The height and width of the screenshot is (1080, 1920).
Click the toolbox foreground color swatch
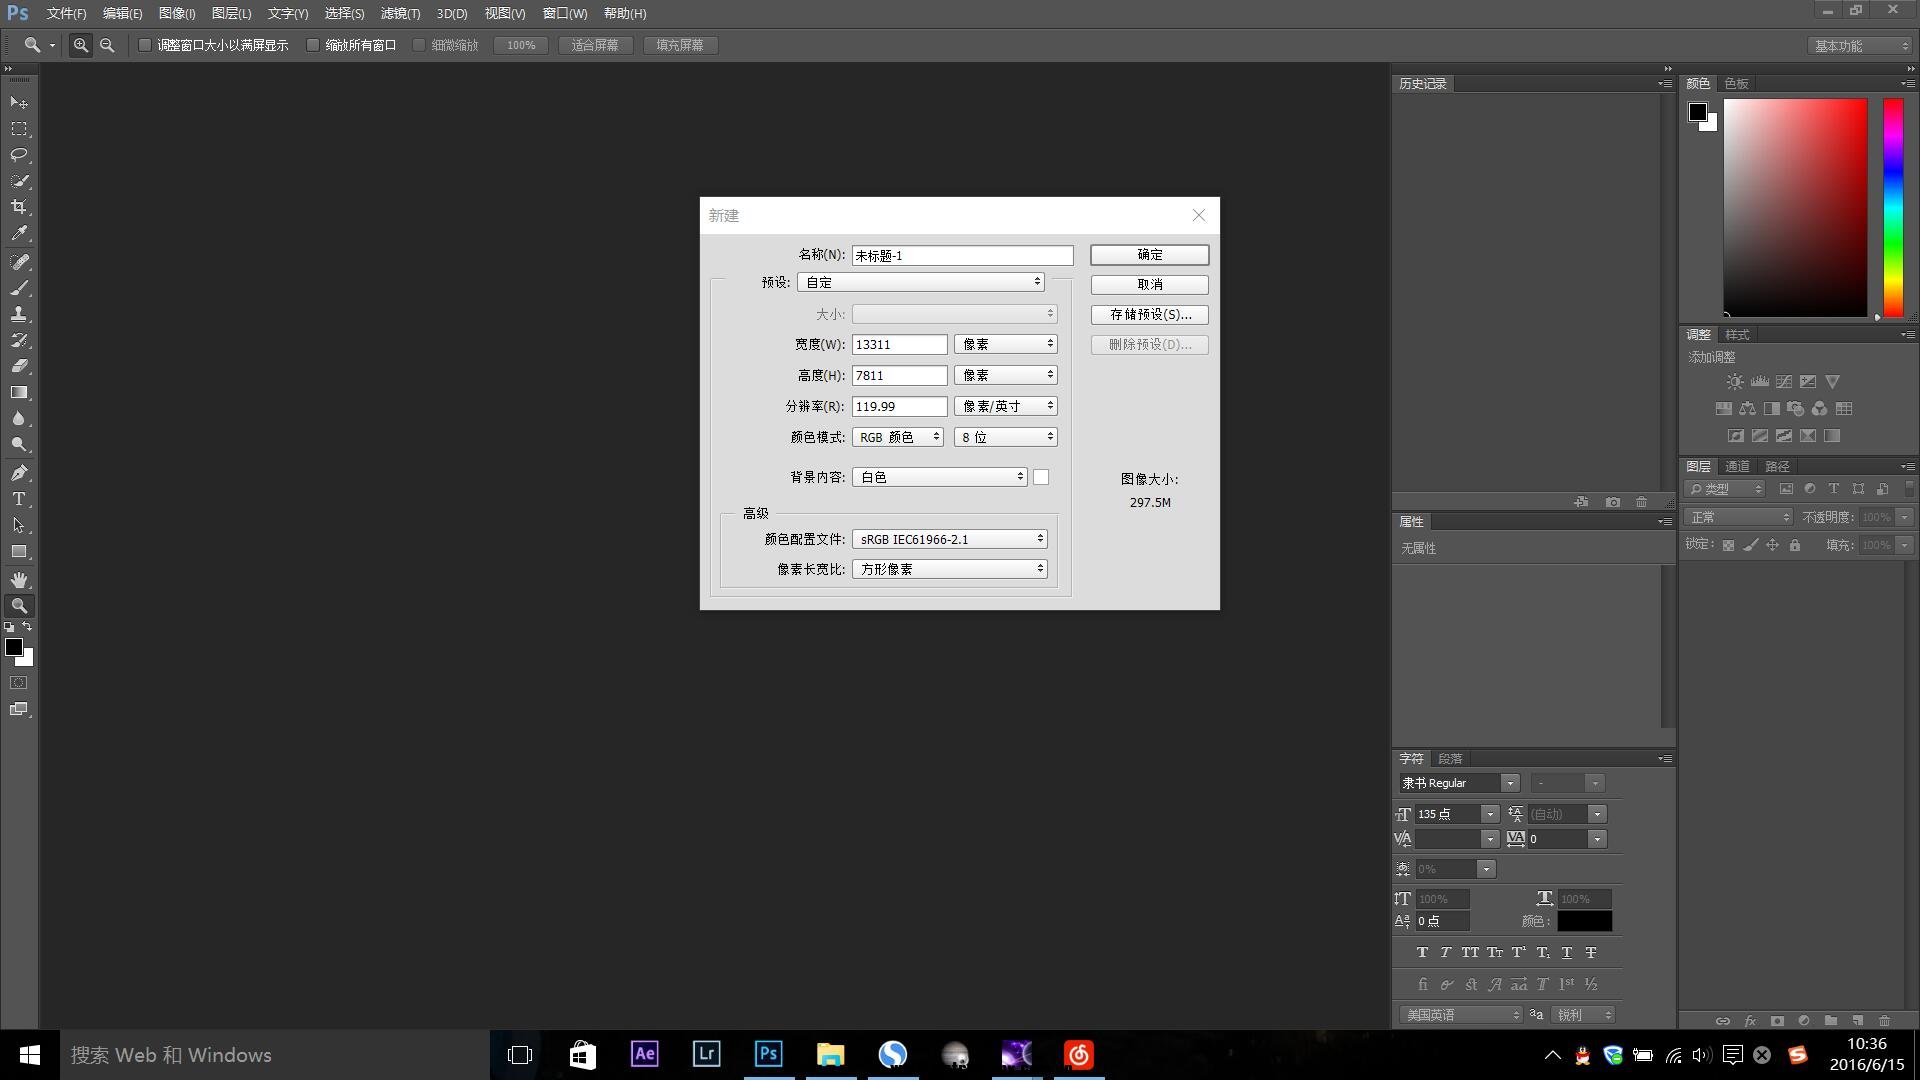point(14,647)
